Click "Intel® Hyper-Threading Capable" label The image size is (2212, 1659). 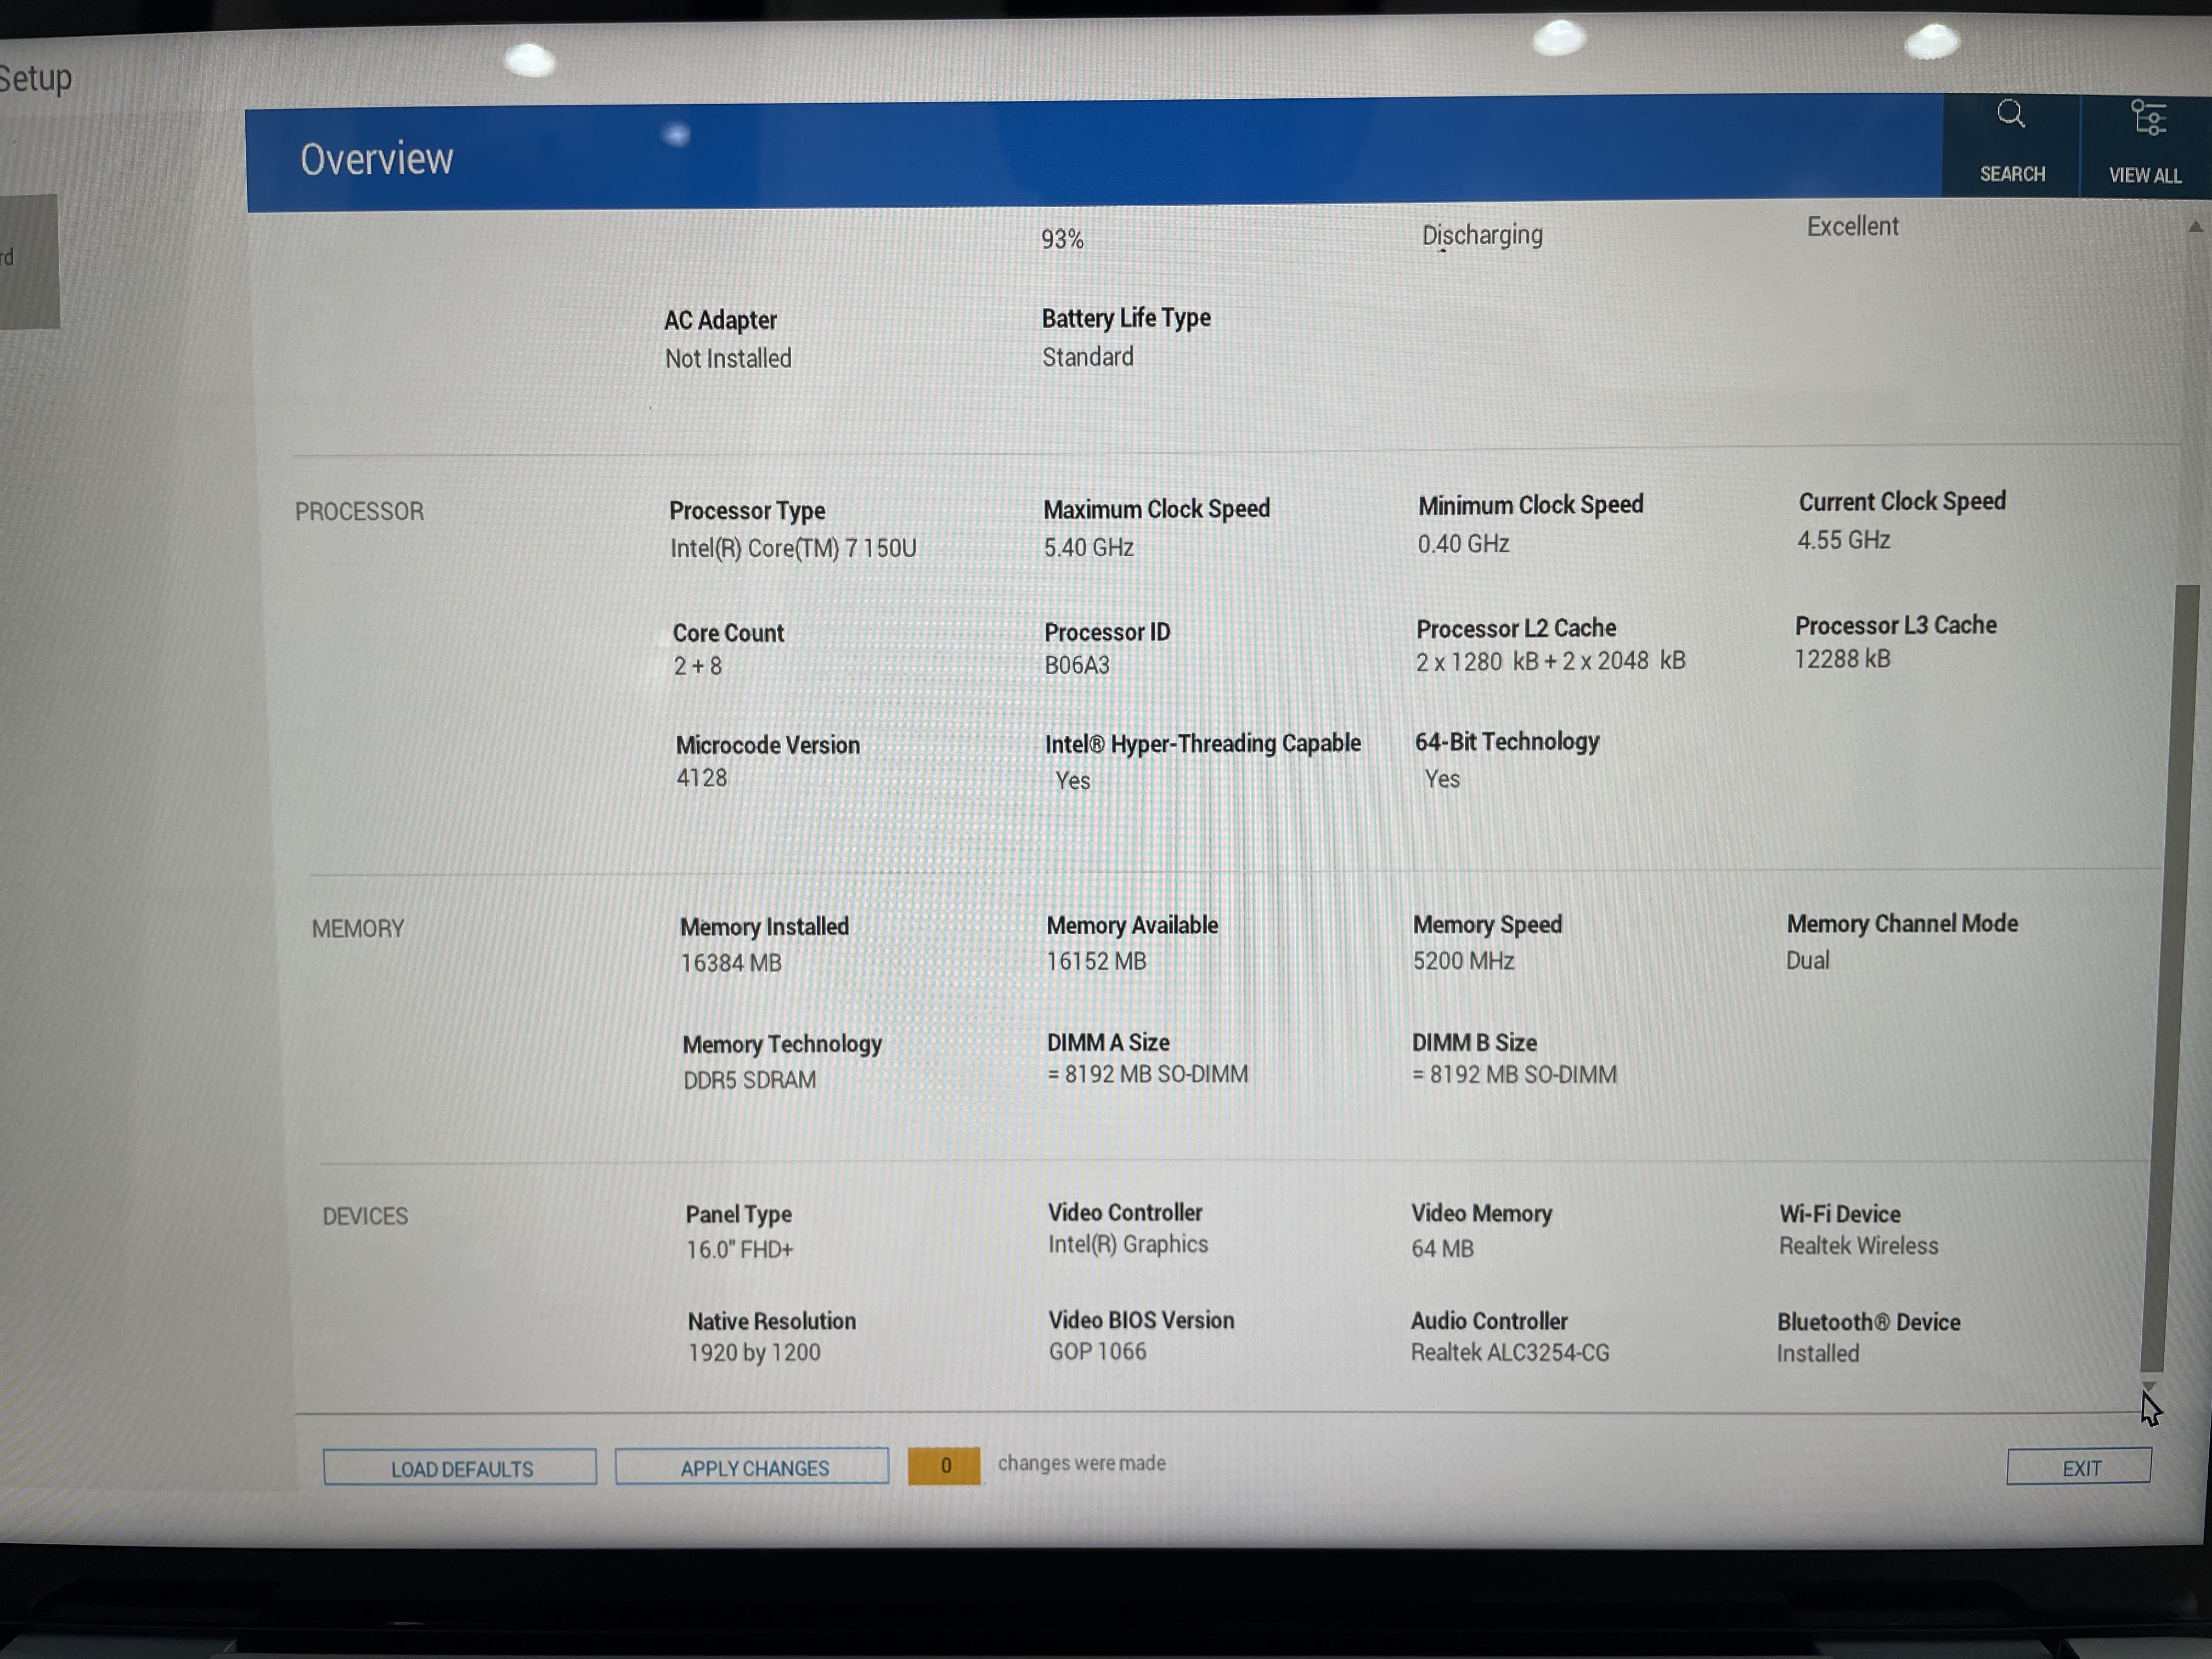pyautogui.click(x=1203, y=743)
